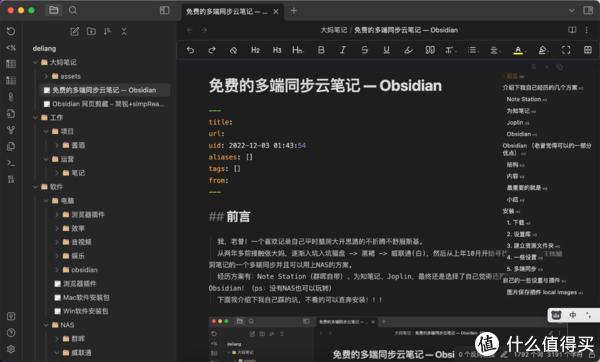Open the Mac软件安装包 note
Screen dimensions: 600x362
click(86, 297)
